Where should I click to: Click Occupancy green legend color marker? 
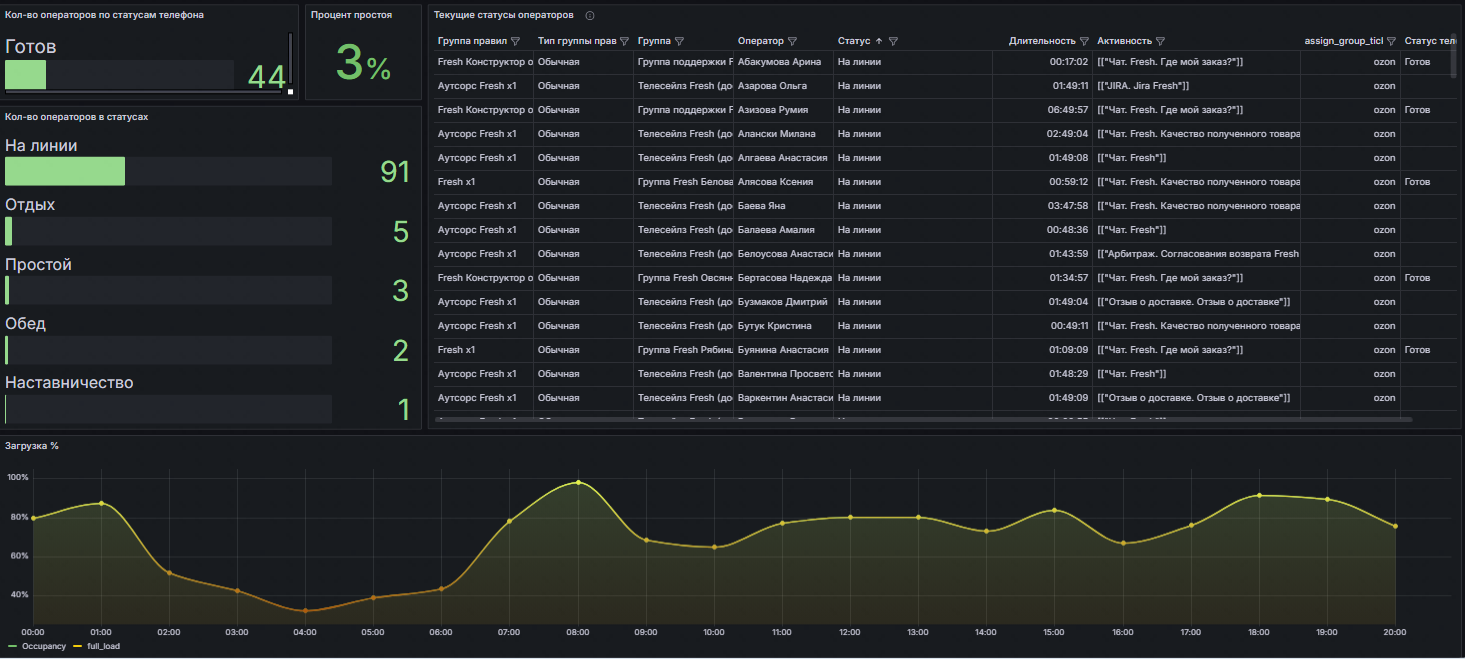coord(12,646)
